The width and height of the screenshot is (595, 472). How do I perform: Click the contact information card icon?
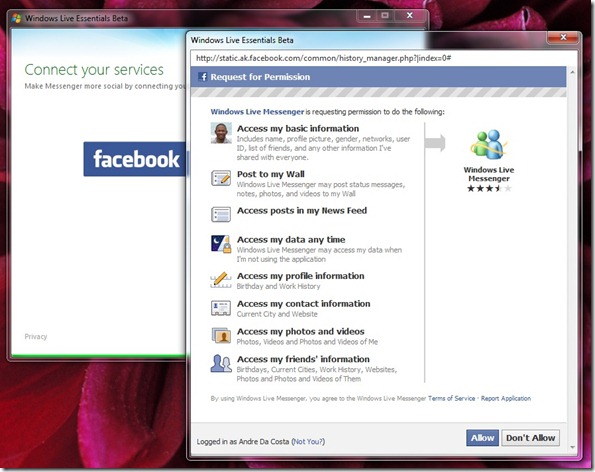click(221, 308)
